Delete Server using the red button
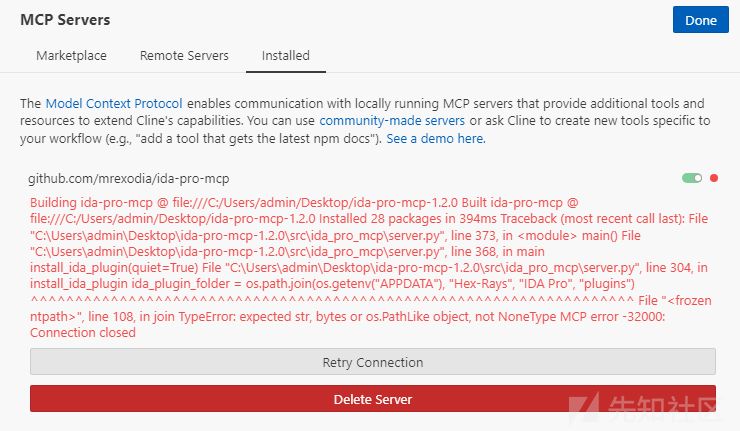740x431 pixels. 373,399
